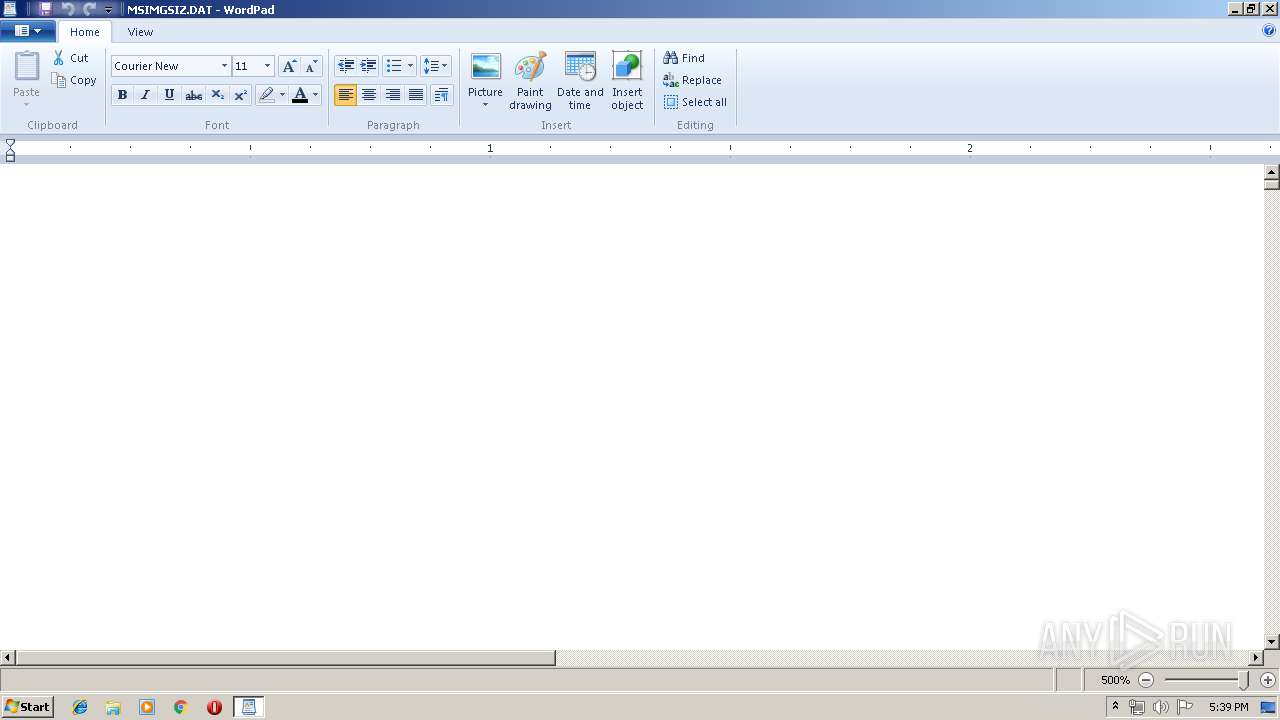Undo the last action

click(x=68, y=9)
